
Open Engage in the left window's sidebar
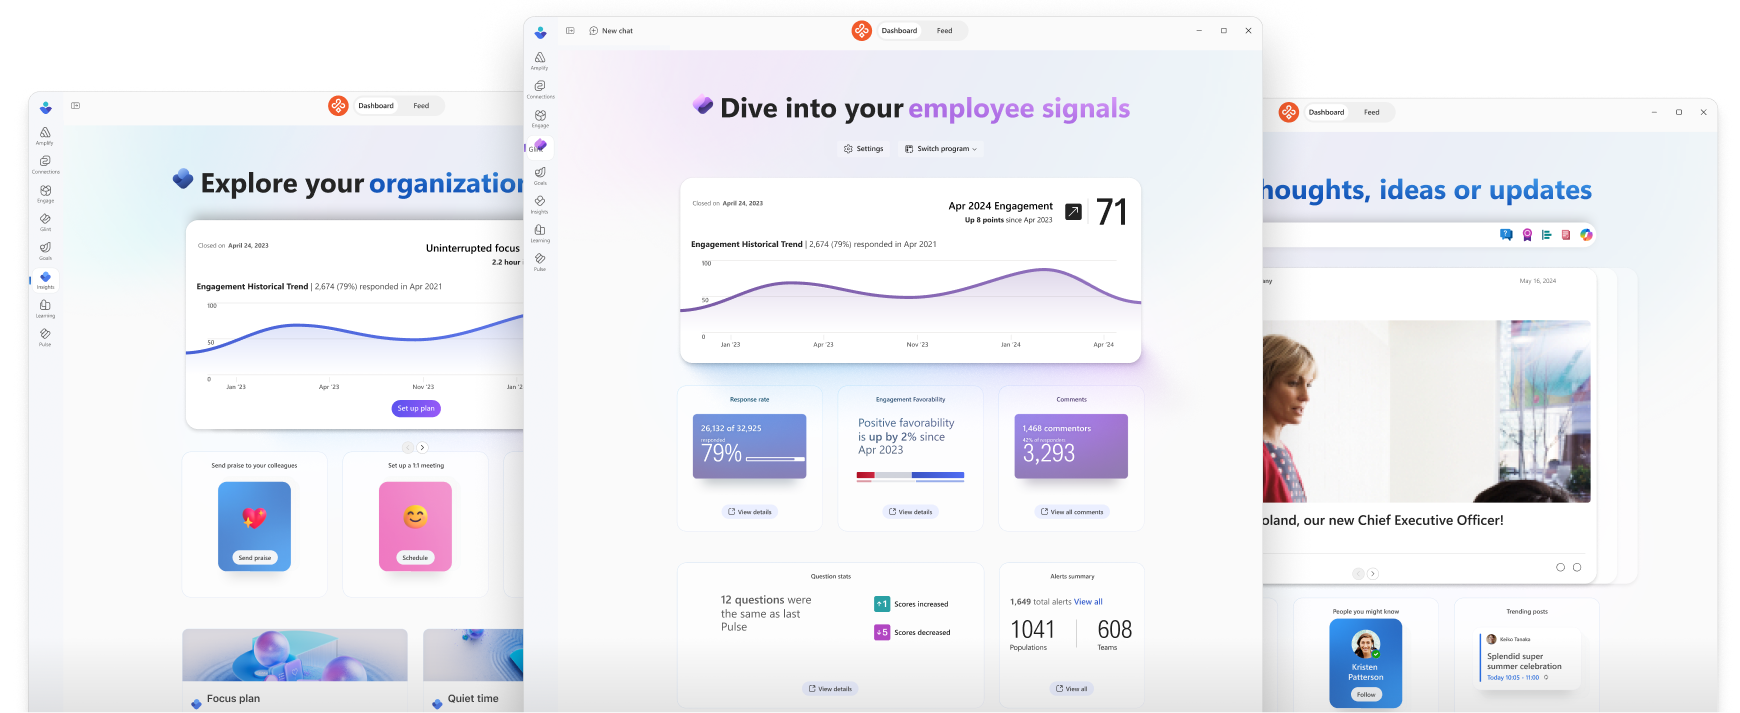(45, 193)
